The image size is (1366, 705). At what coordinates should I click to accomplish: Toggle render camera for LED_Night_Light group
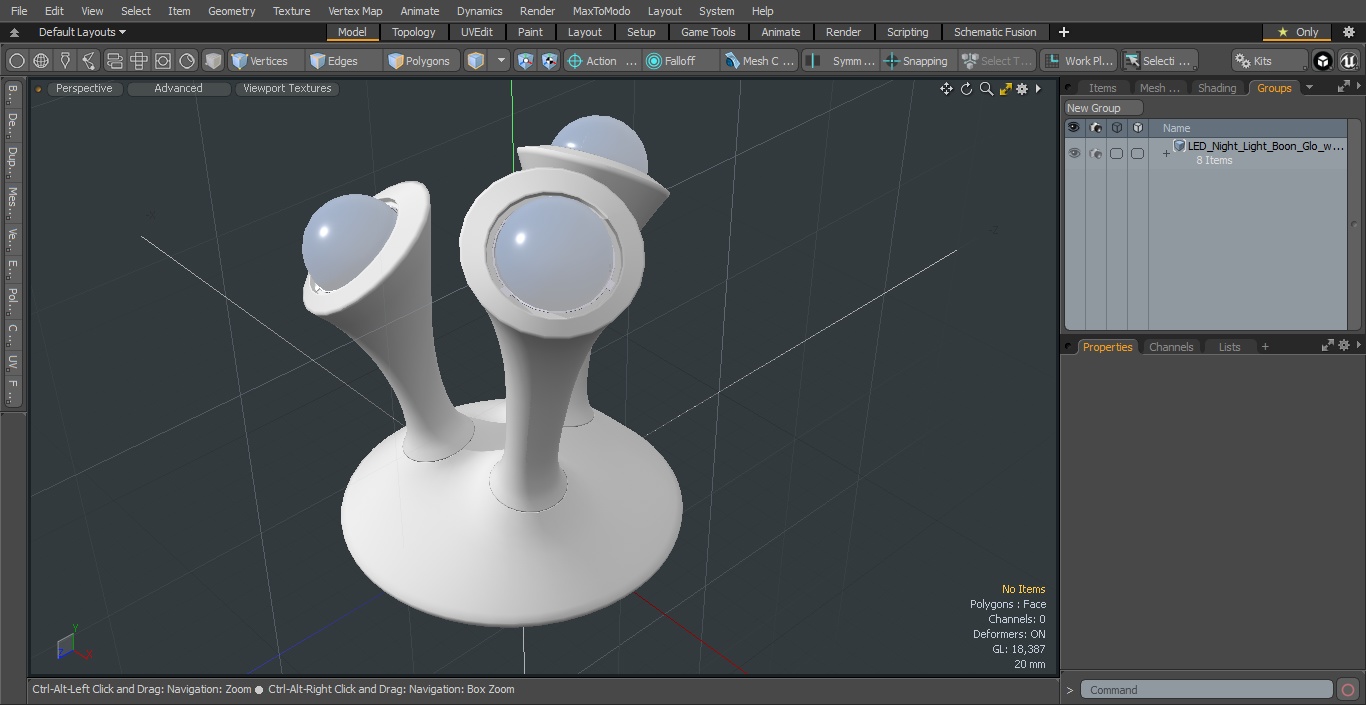[x=1095, y=153]
